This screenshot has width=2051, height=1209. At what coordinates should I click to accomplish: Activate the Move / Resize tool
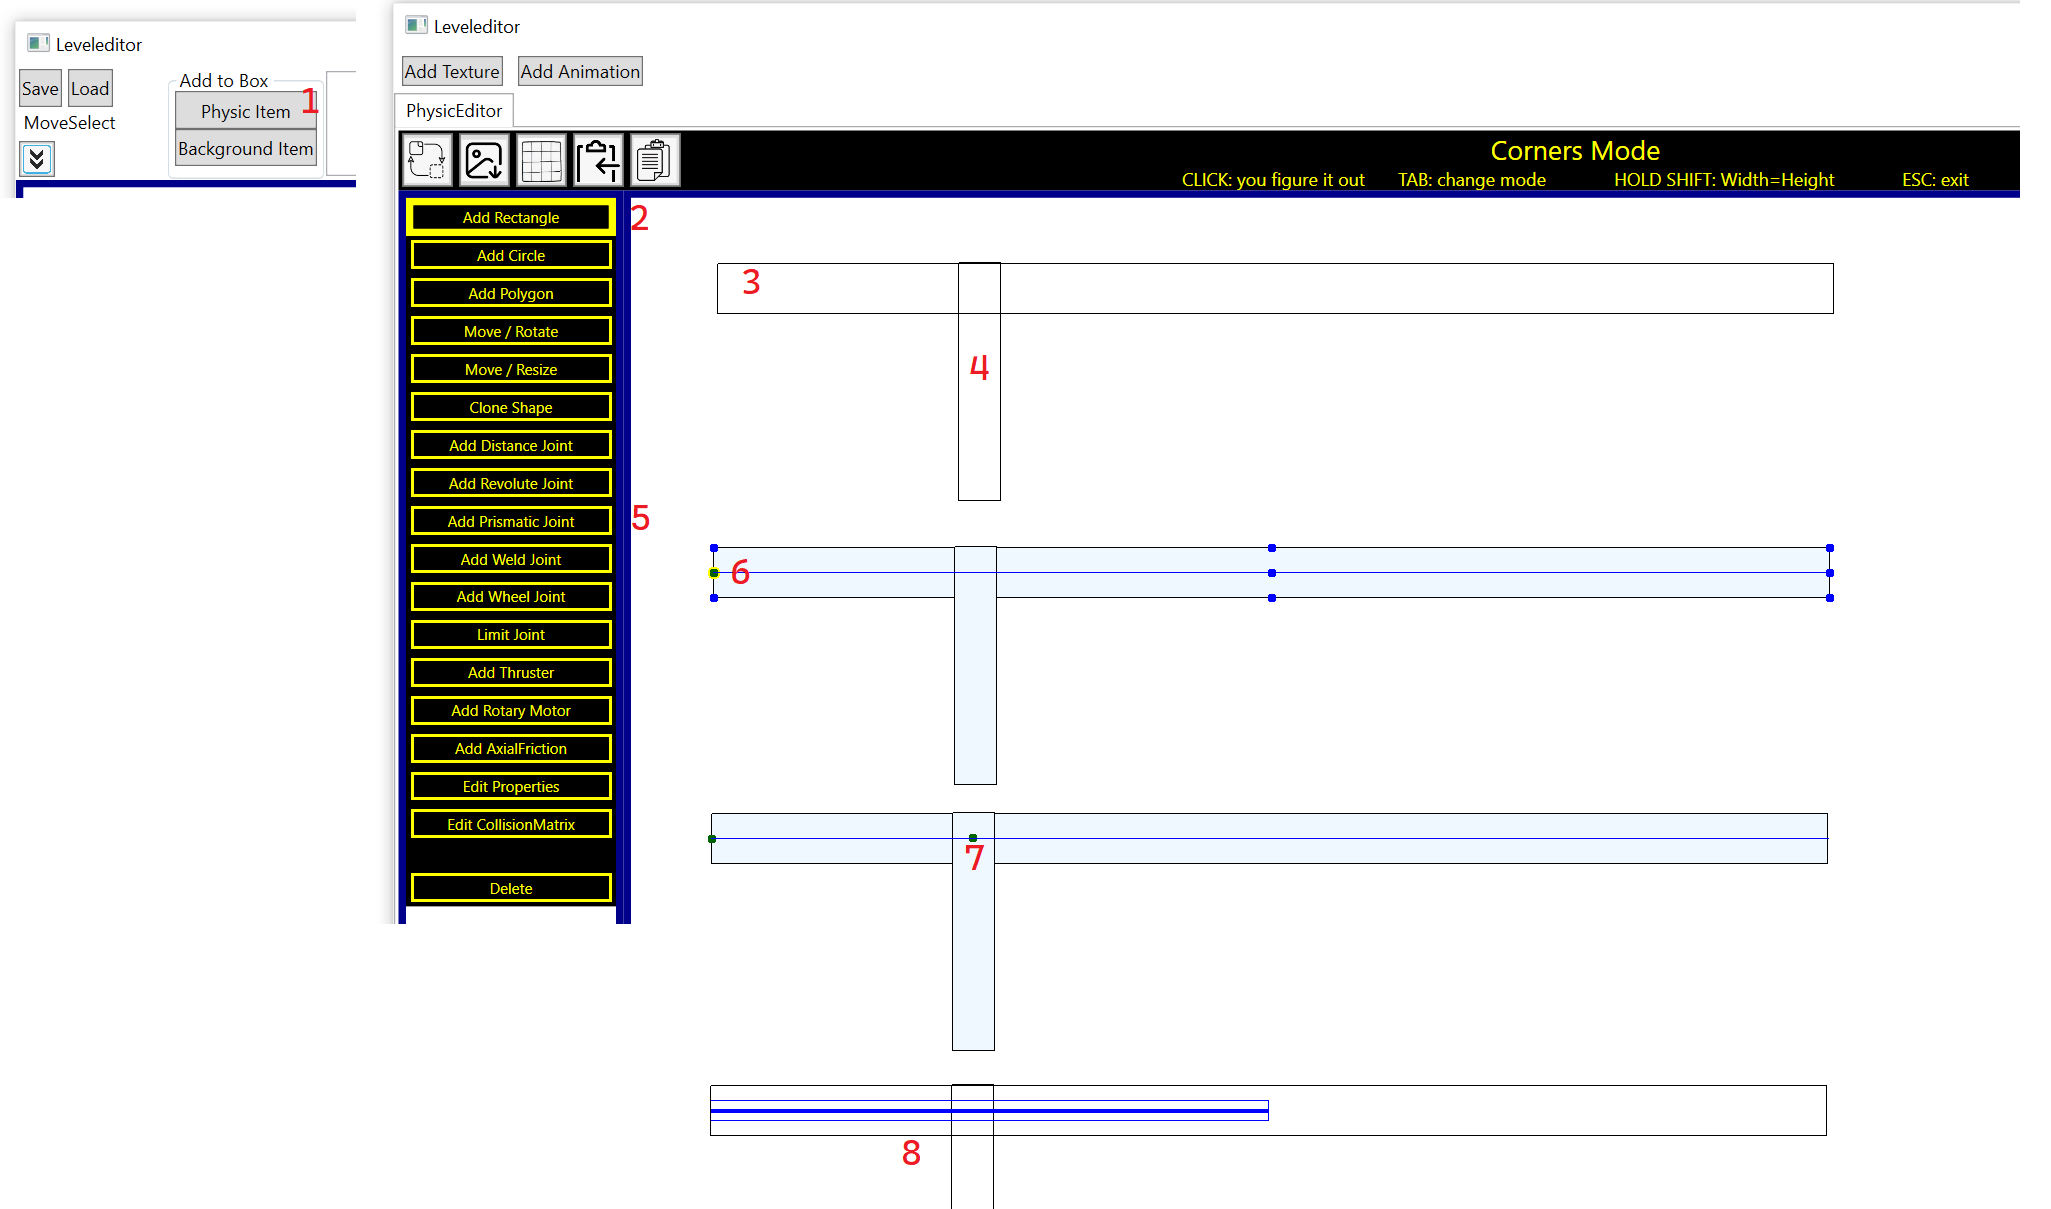pyautogui.click(x=511, y=370)
